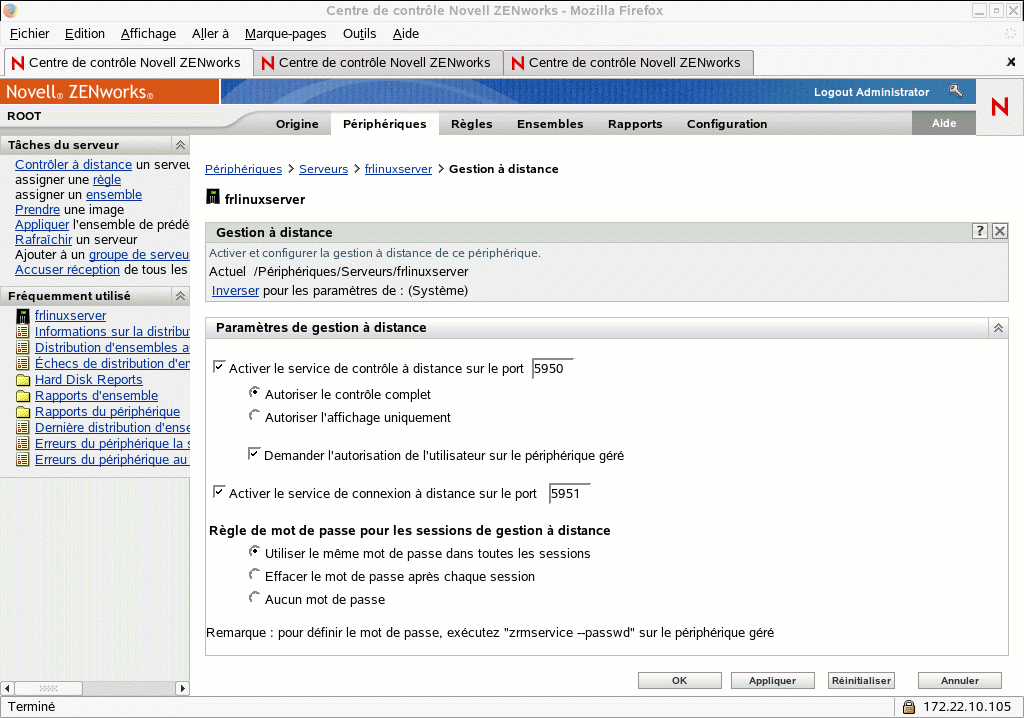Click the Inverser link
This screenshot has width=1024, height=718.
[235, 291]
